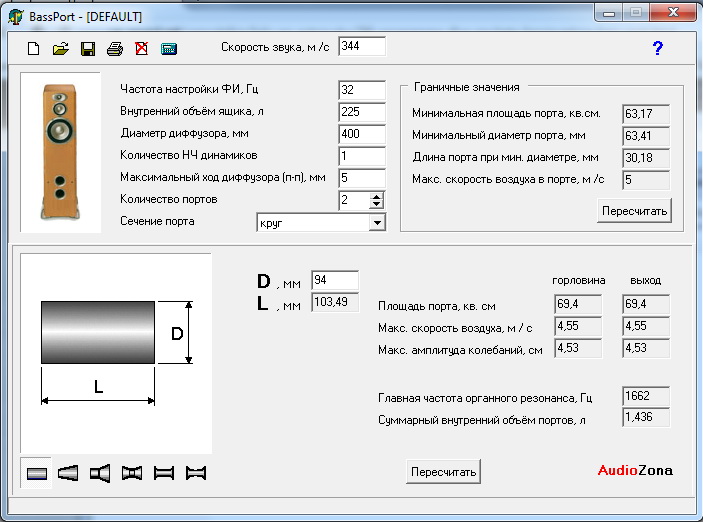
Task: Open the port cross-section dropdown
Action: click(376, 222)
